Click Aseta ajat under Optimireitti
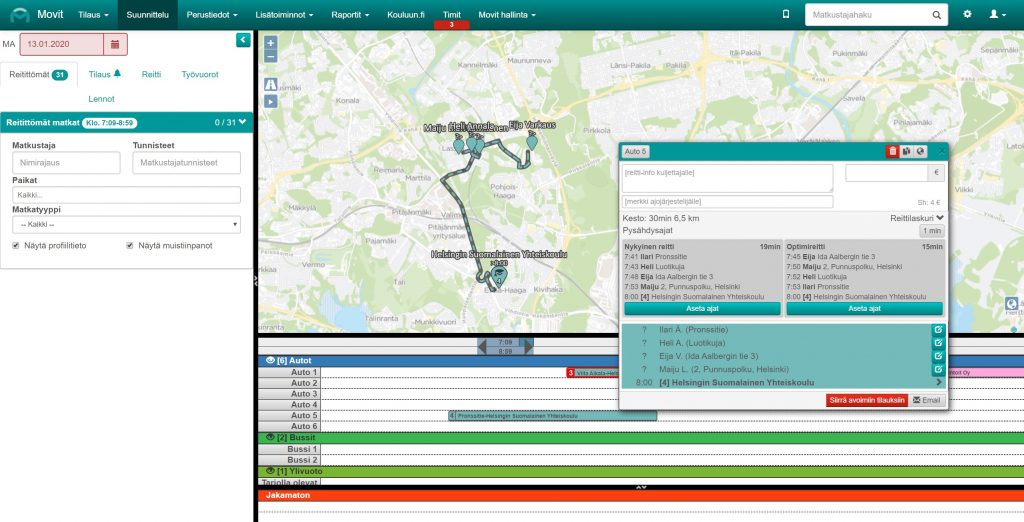Screen dimensions: 1024x522 click(x=864, y=309)
